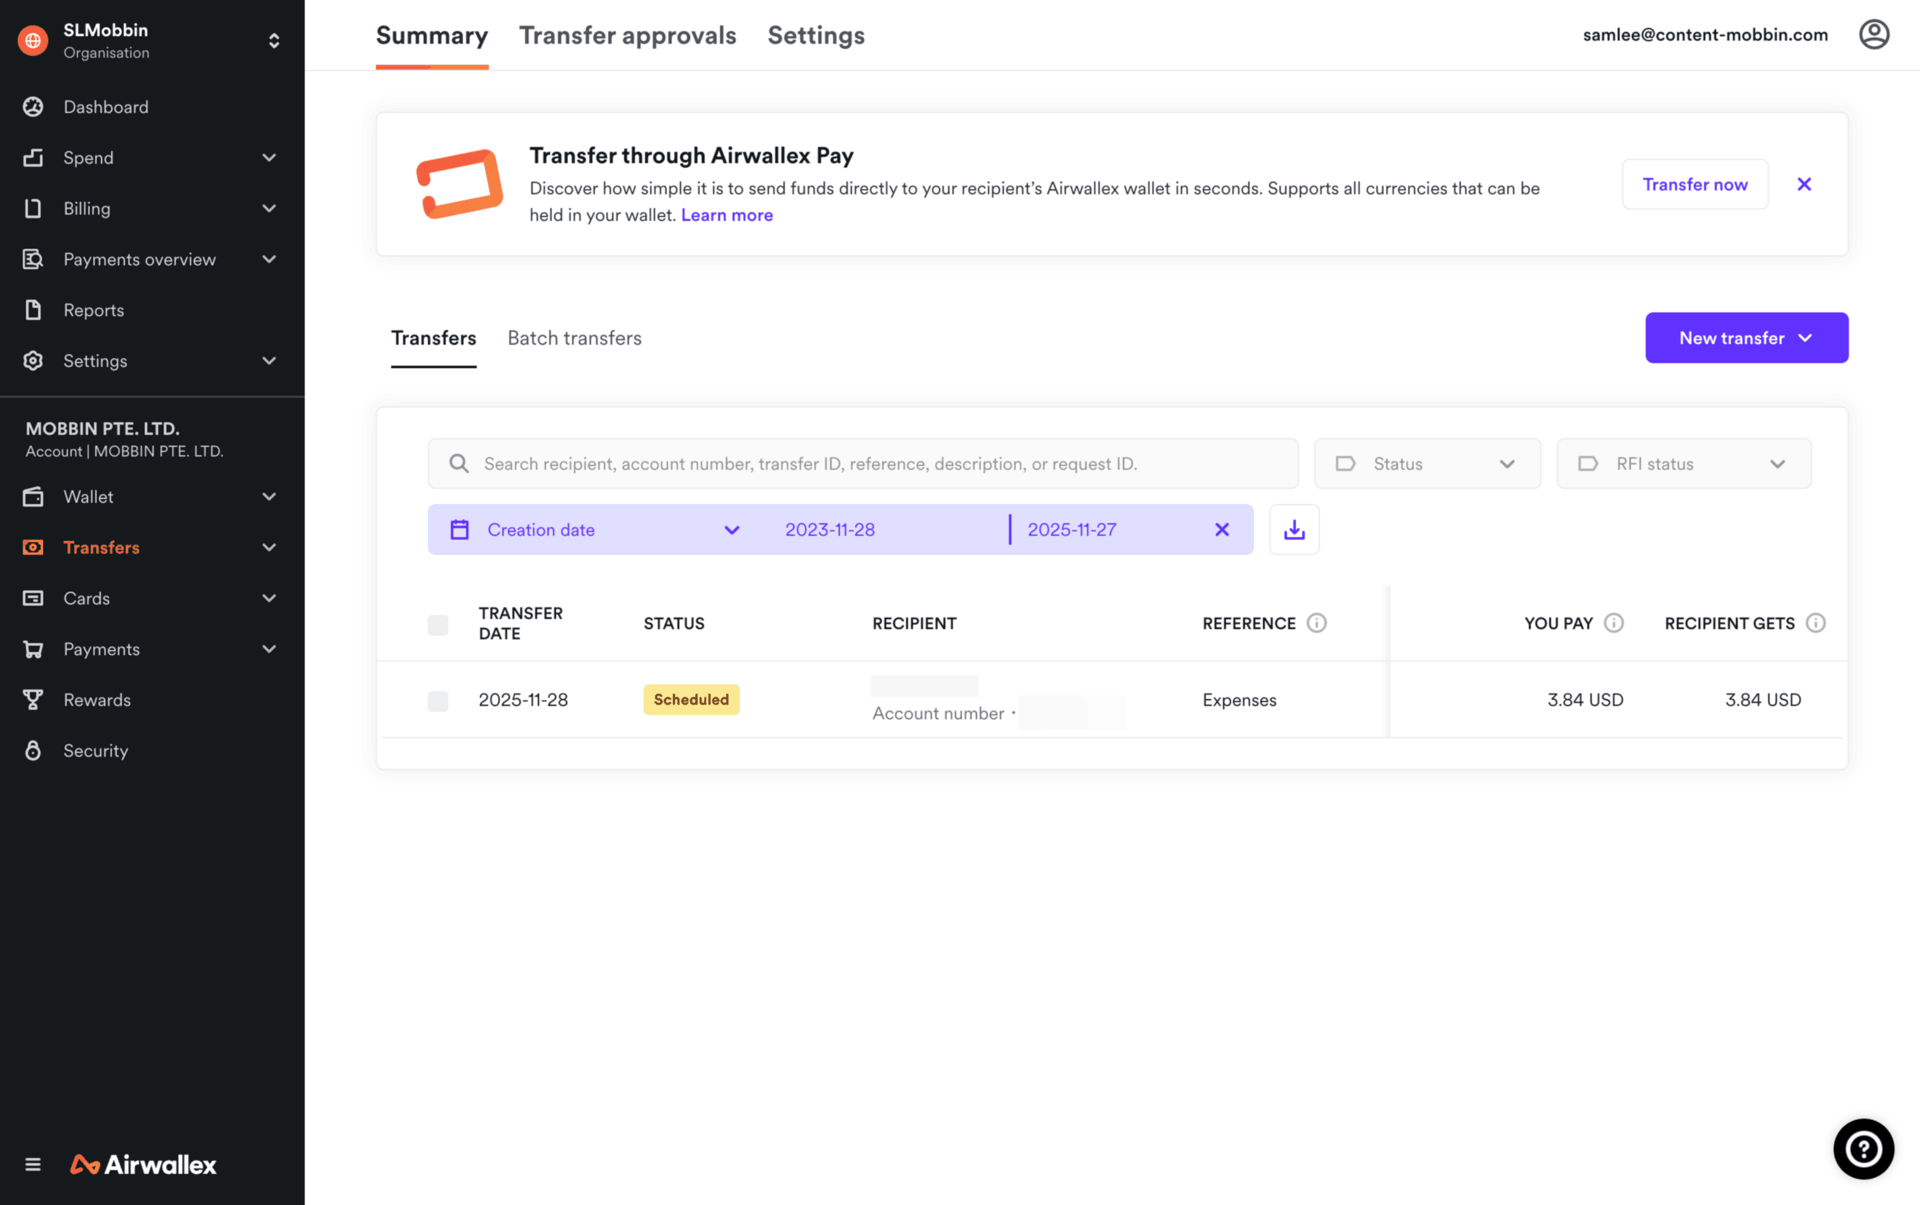Select the 2025-11-28 transfer row checkbox
This screenshot has height=1205, width=1920.
click(438, 701)
